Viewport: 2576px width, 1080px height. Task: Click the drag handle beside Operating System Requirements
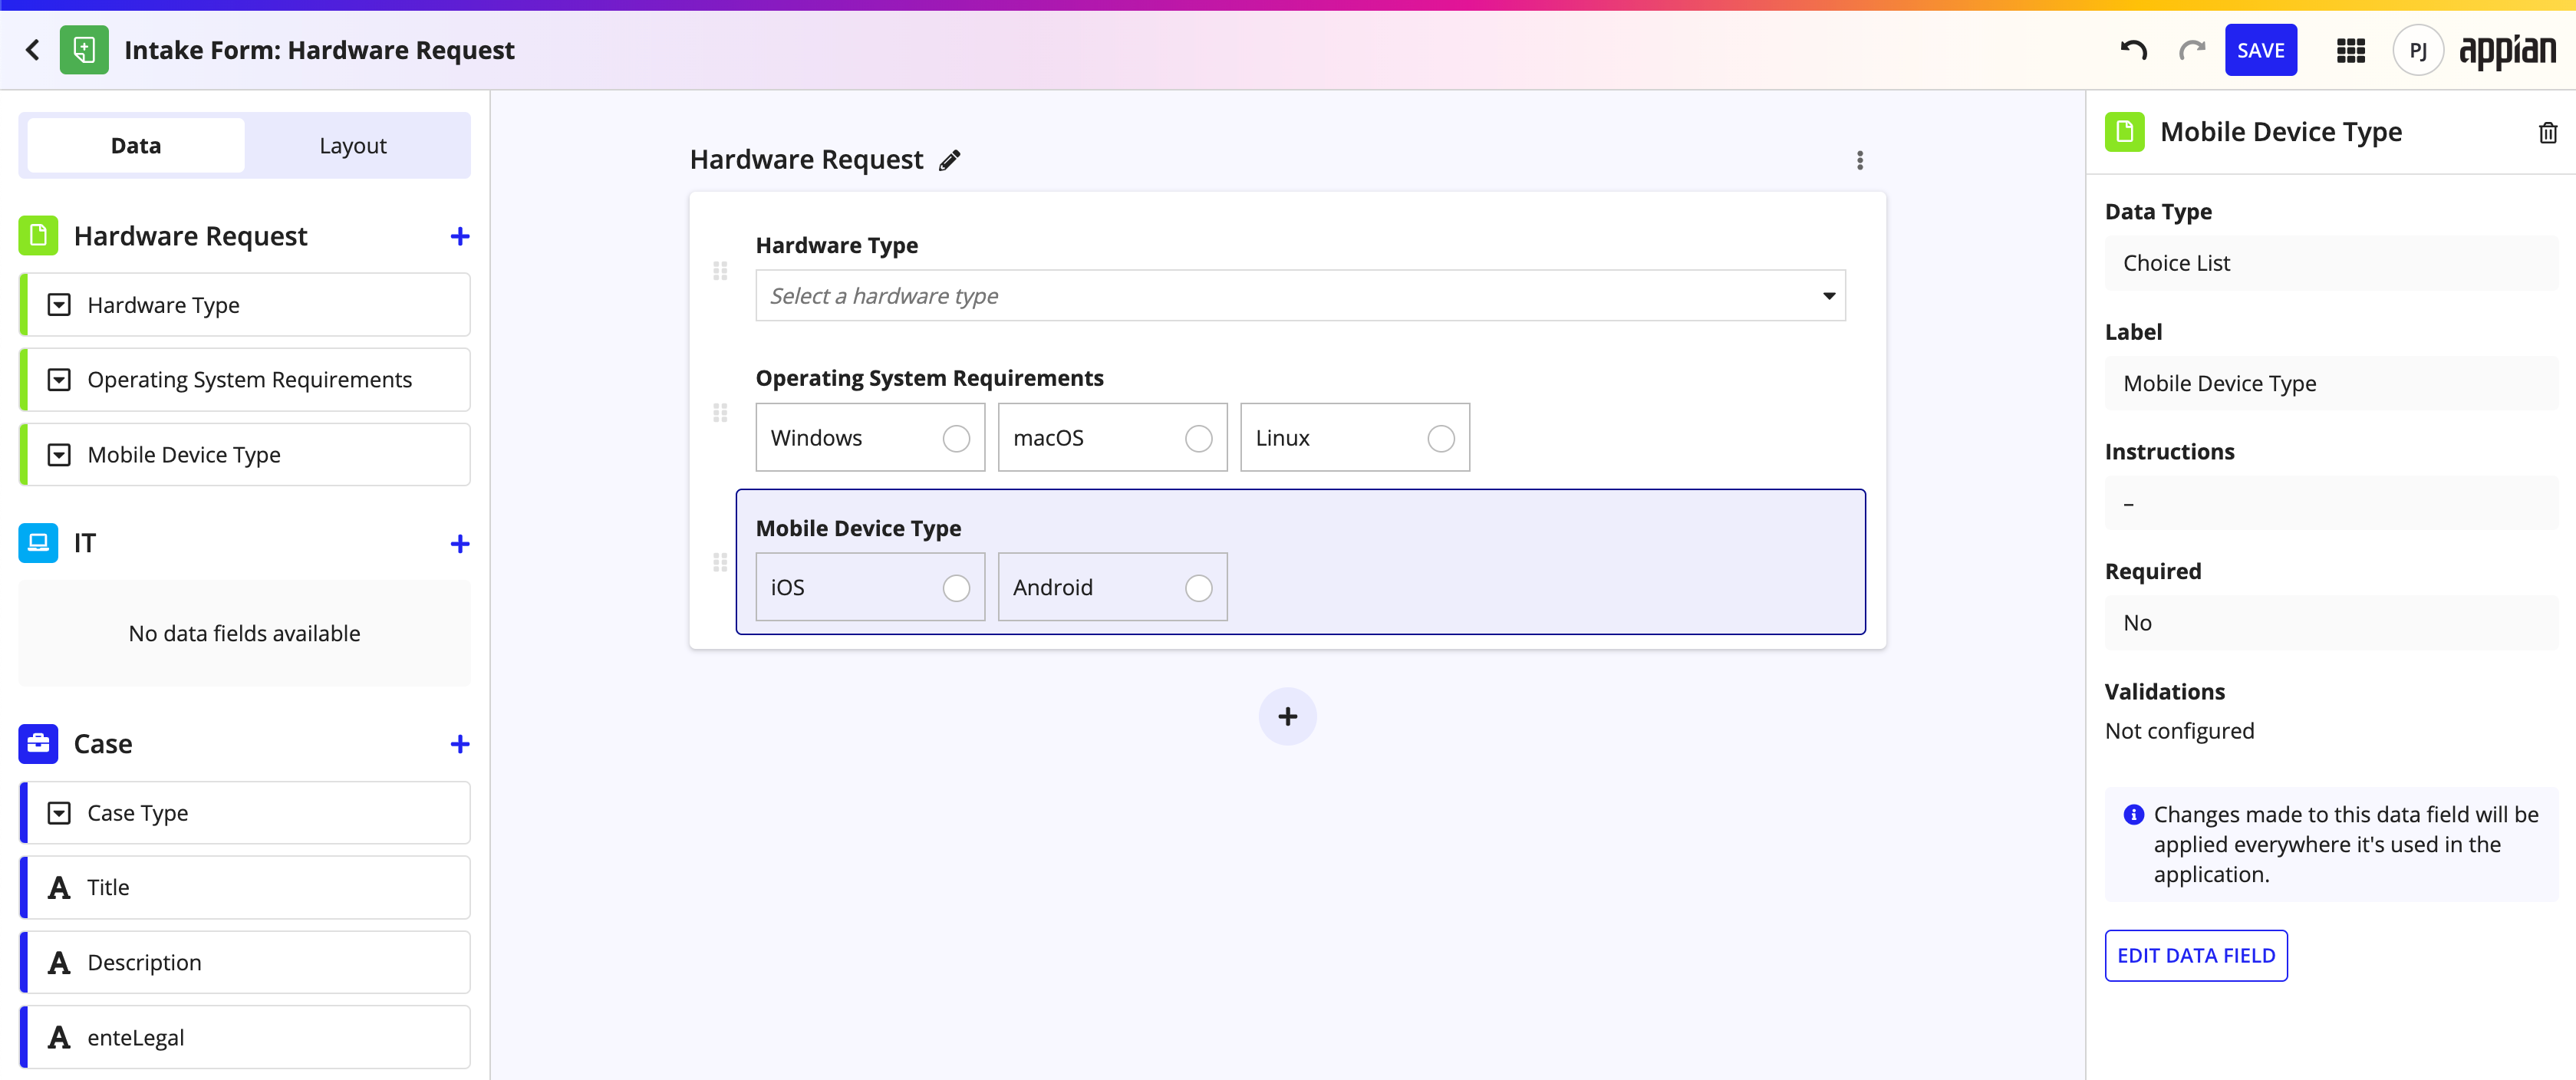click(x=720, y=412)
